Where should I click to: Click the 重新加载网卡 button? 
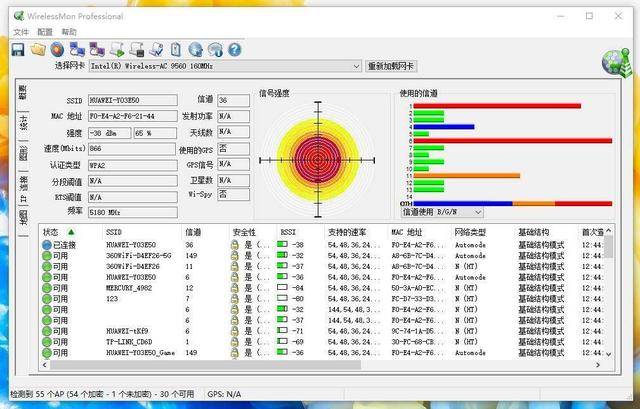391,66
